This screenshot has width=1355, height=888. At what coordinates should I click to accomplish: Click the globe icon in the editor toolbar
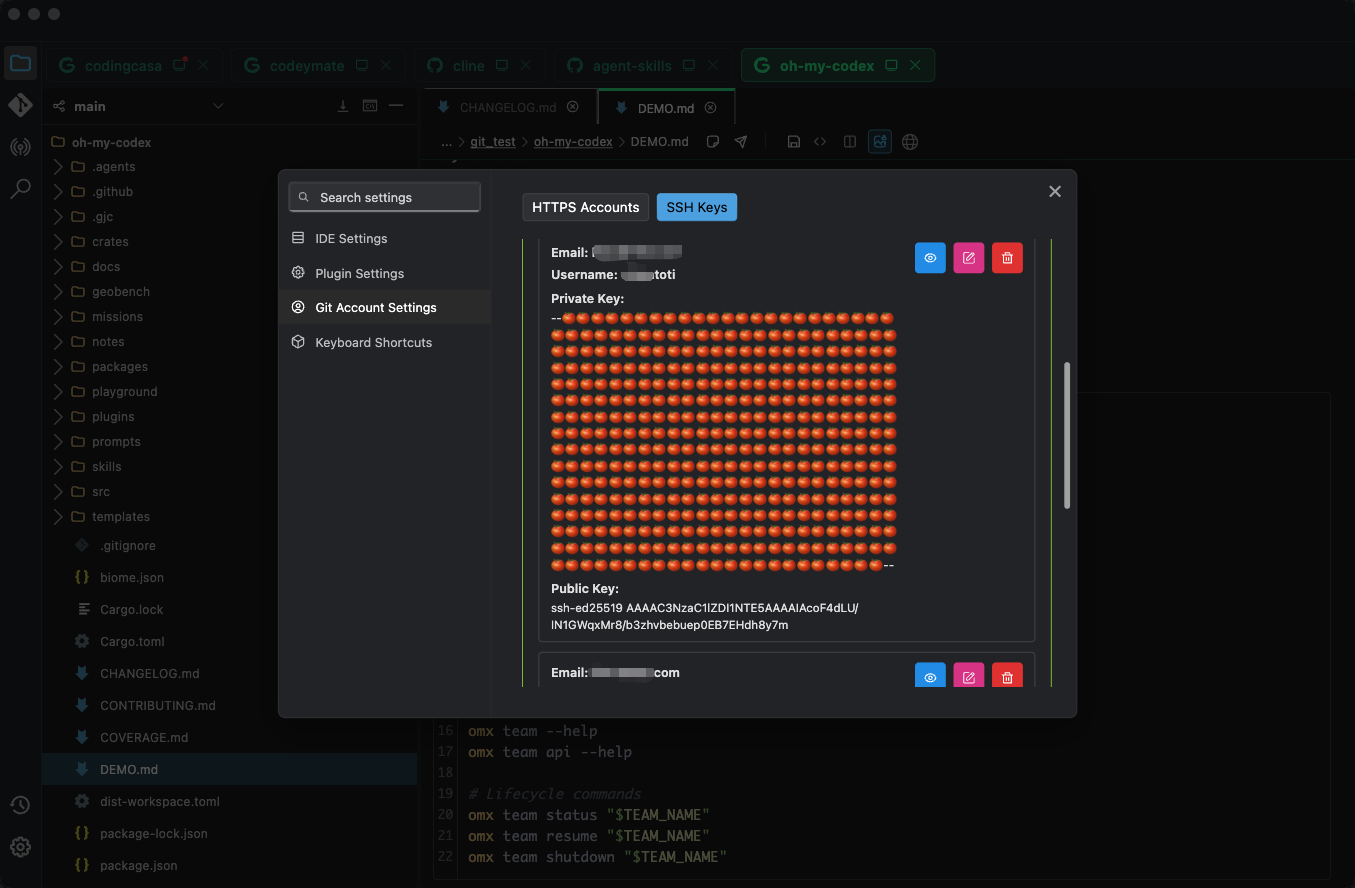910,142
